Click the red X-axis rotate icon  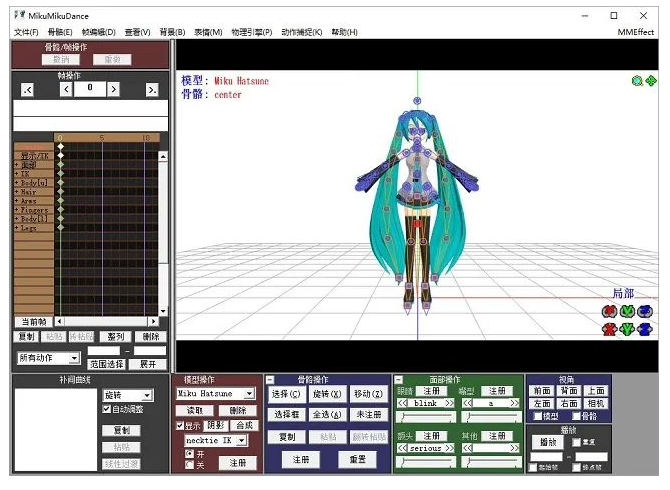609,312
